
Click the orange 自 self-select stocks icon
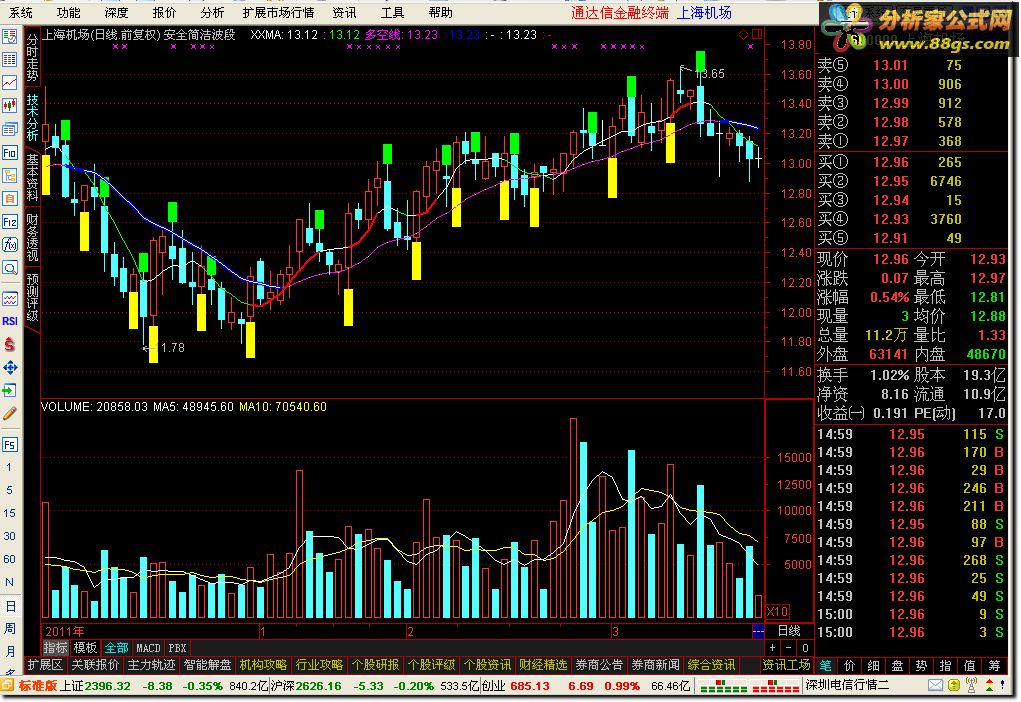click(x=10, y=199)
